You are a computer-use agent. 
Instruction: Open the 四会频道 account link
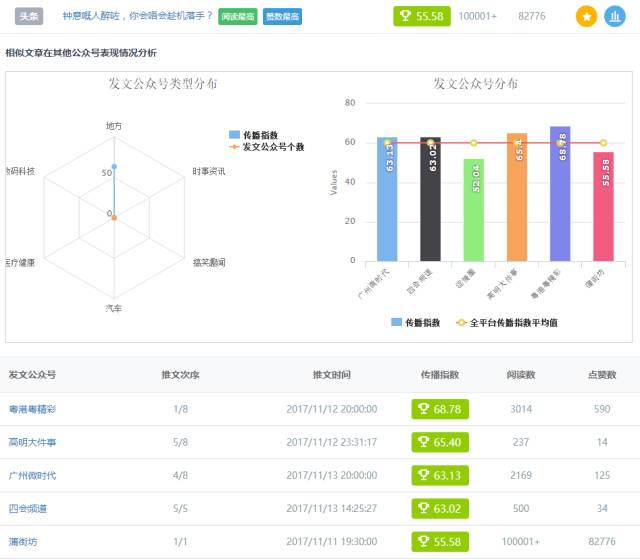(x=28, y=508)
